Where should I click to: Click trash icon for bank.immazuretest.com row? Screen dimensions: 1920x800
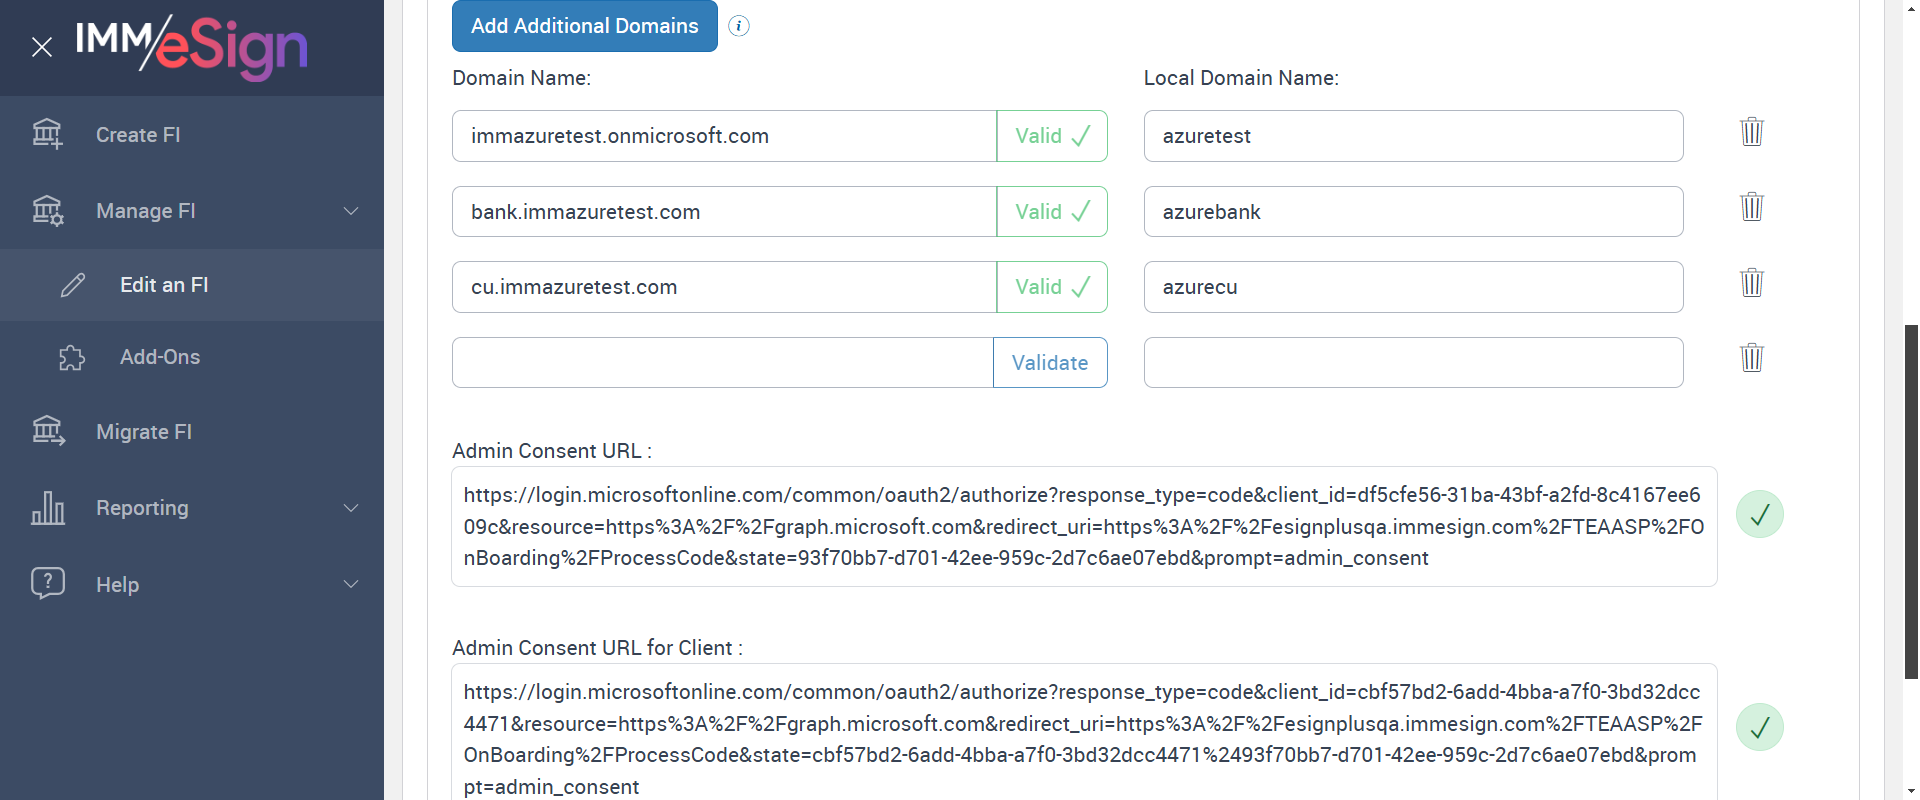point(1751,207)
